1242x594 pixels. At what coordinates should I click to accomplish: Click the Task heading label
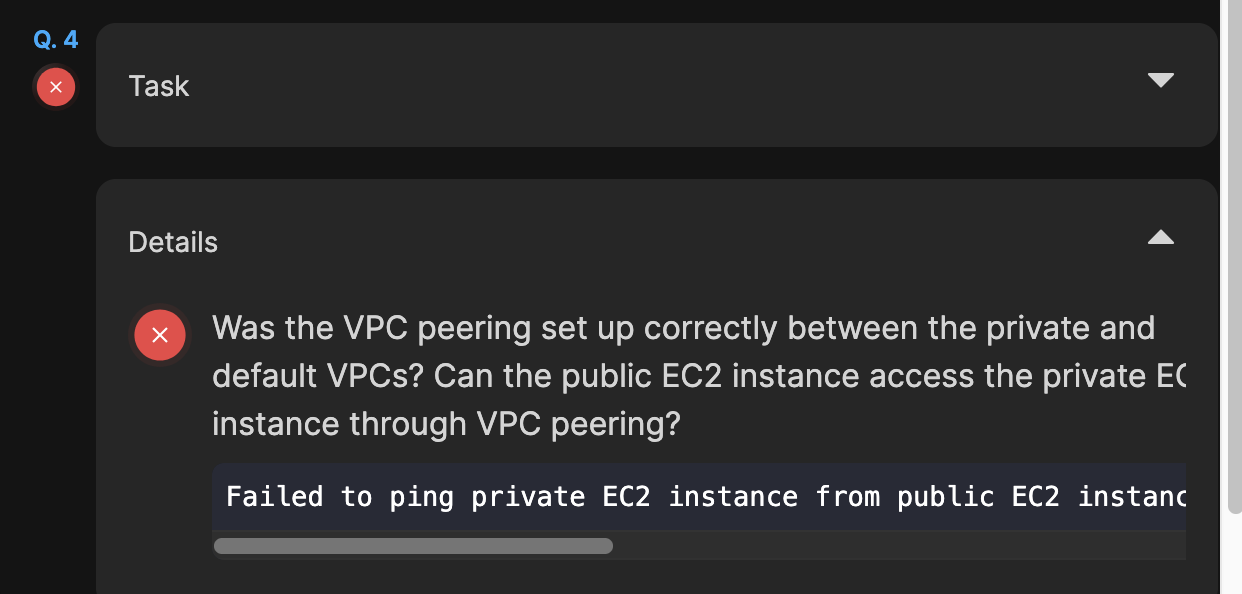(159, 86)
